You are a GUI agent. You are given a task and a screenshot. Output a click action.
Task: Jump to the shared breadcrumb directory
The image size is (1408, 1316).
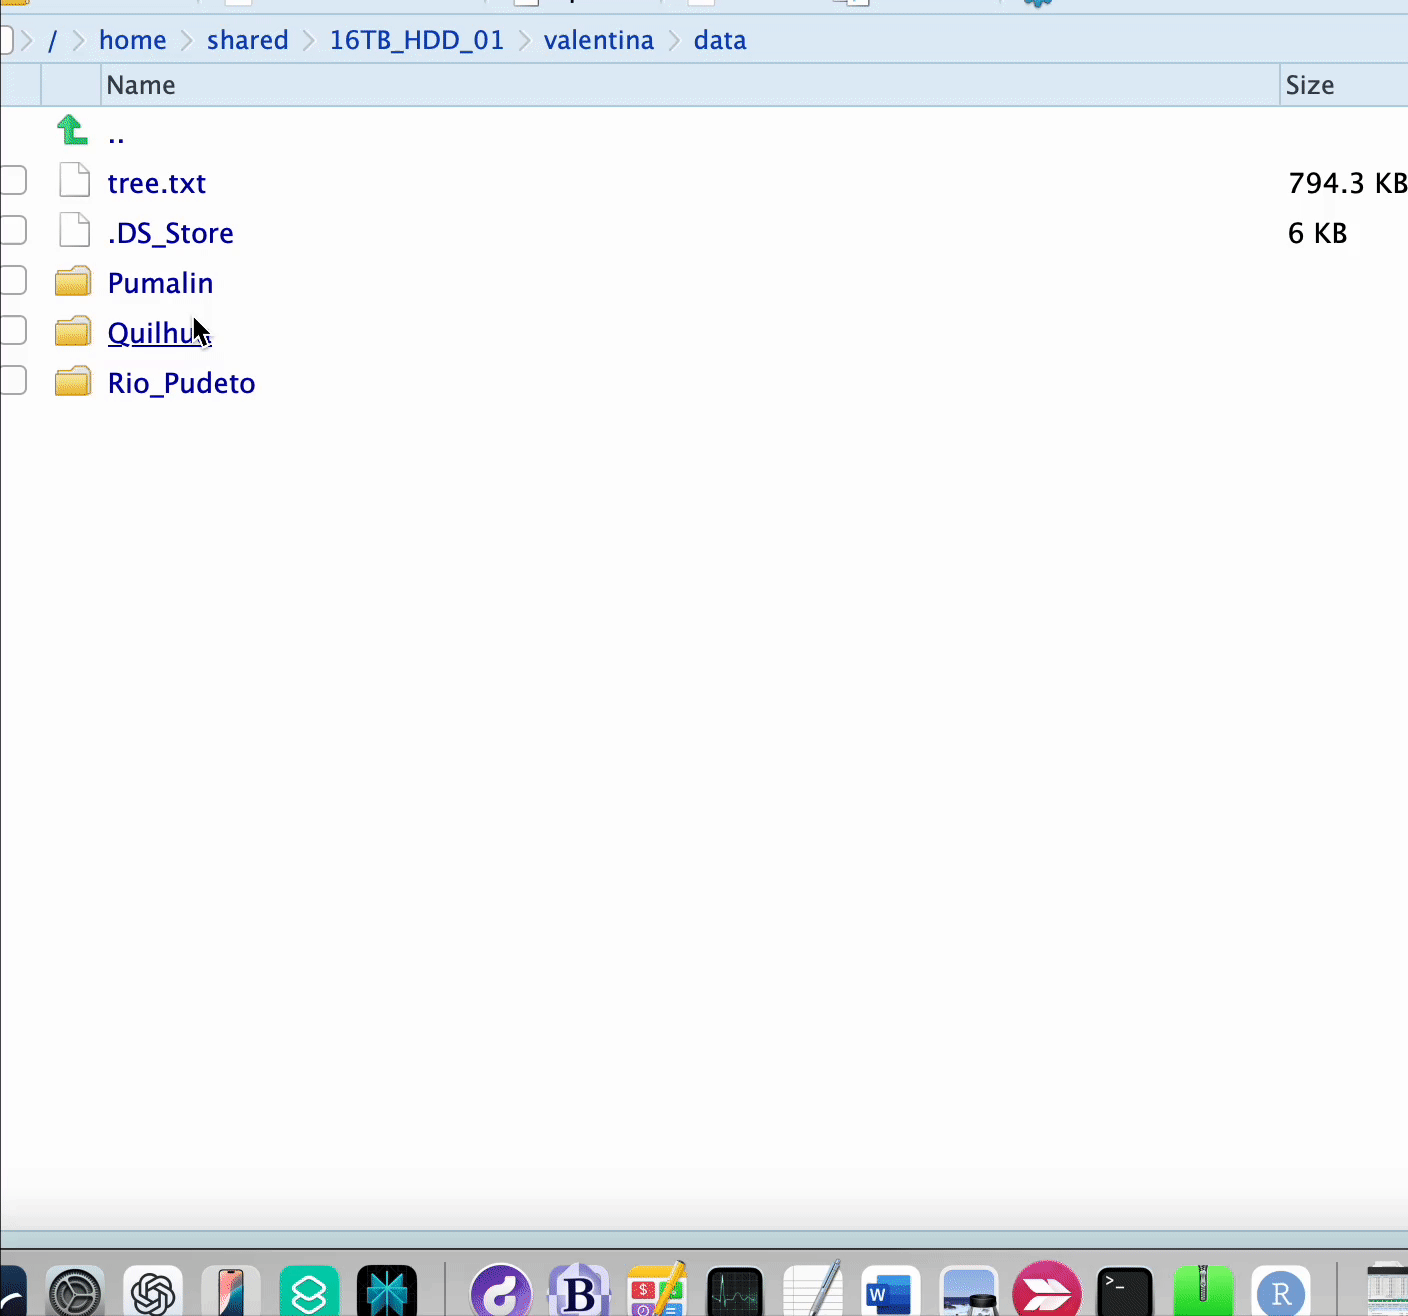click(x=247, y=40)
